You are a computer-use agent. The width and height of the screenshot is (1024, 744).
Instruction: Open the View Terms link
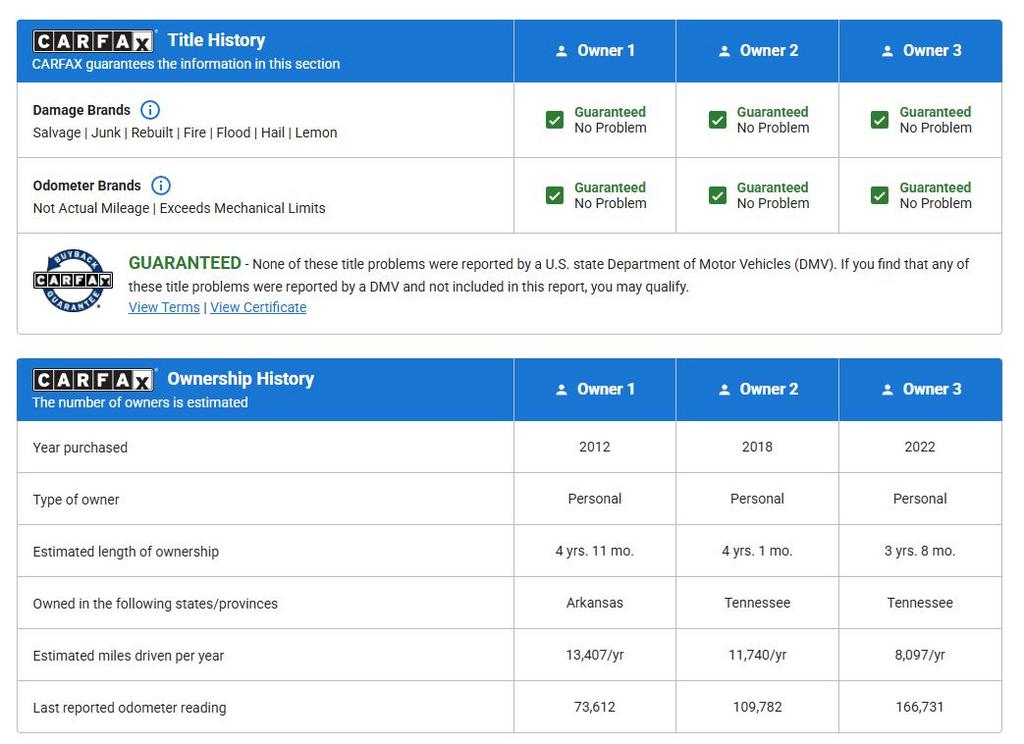164,307
